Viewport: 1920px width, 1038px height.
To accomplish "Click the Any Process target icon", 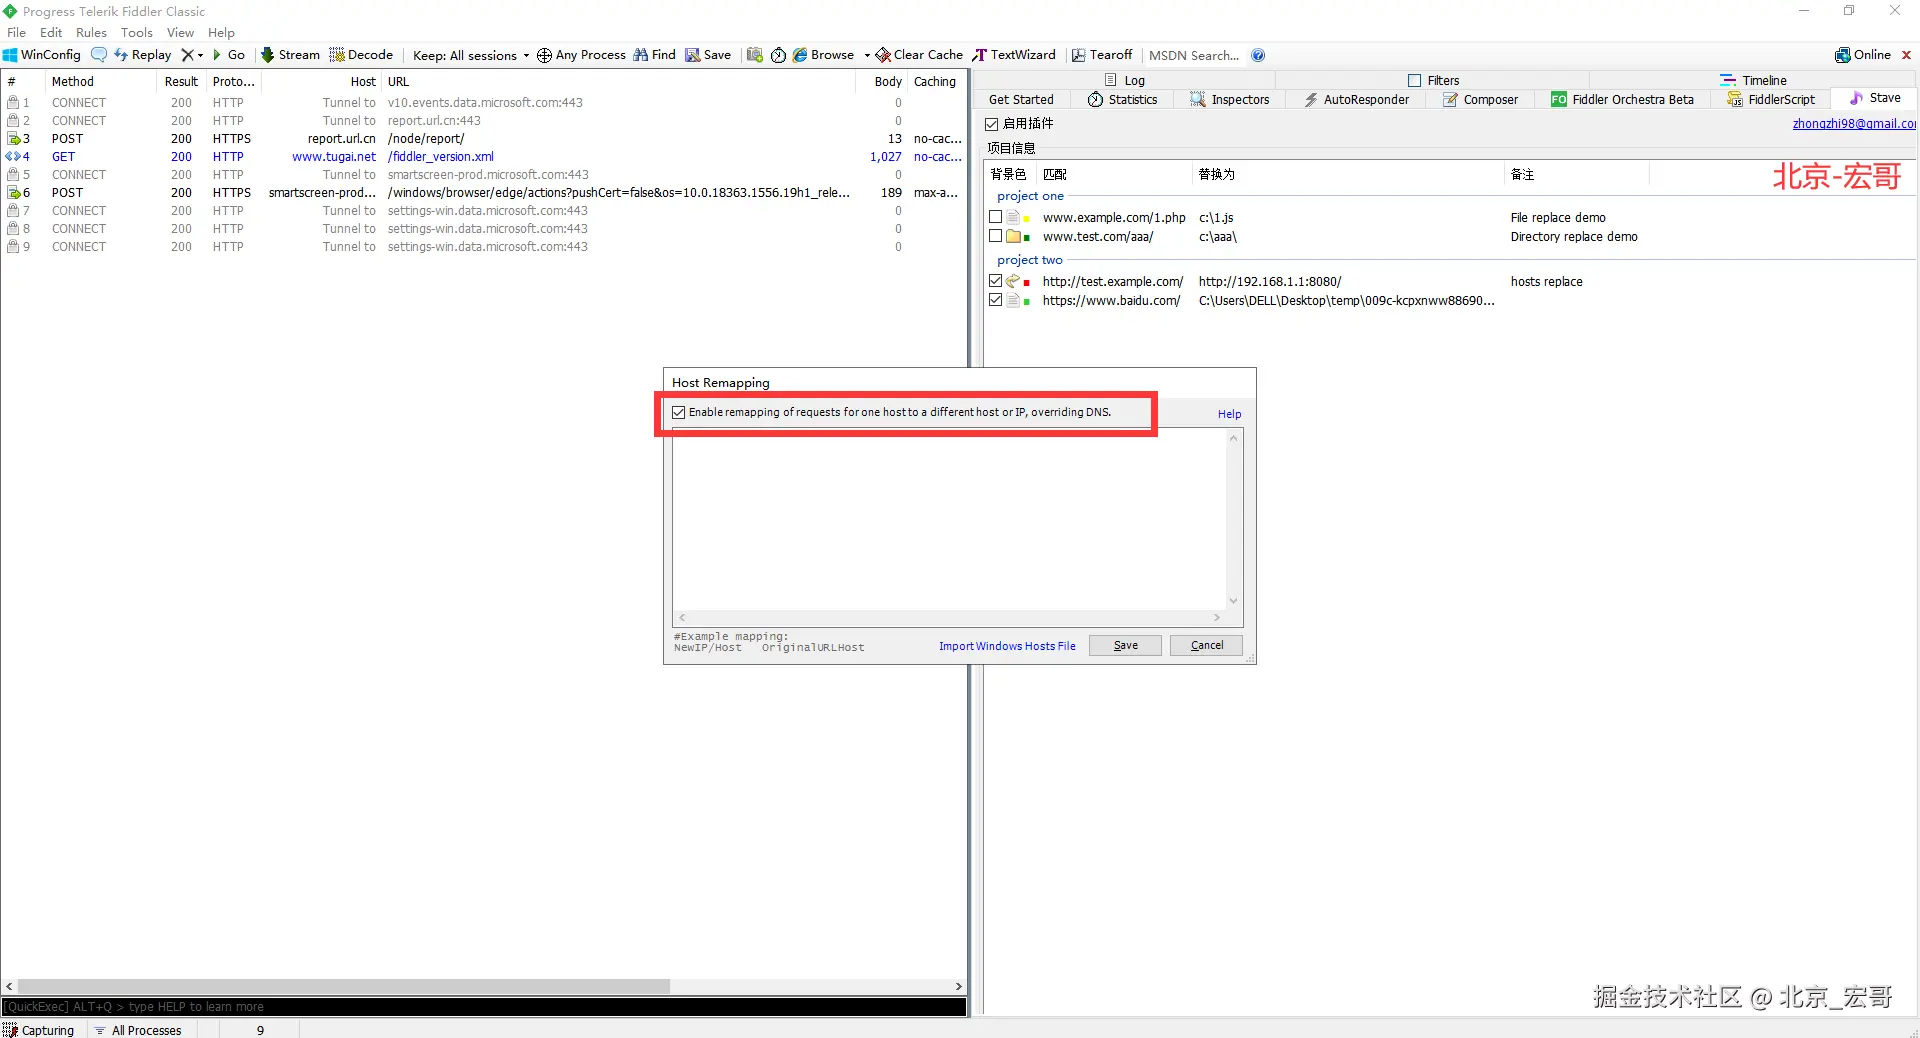I will [544, 55].
